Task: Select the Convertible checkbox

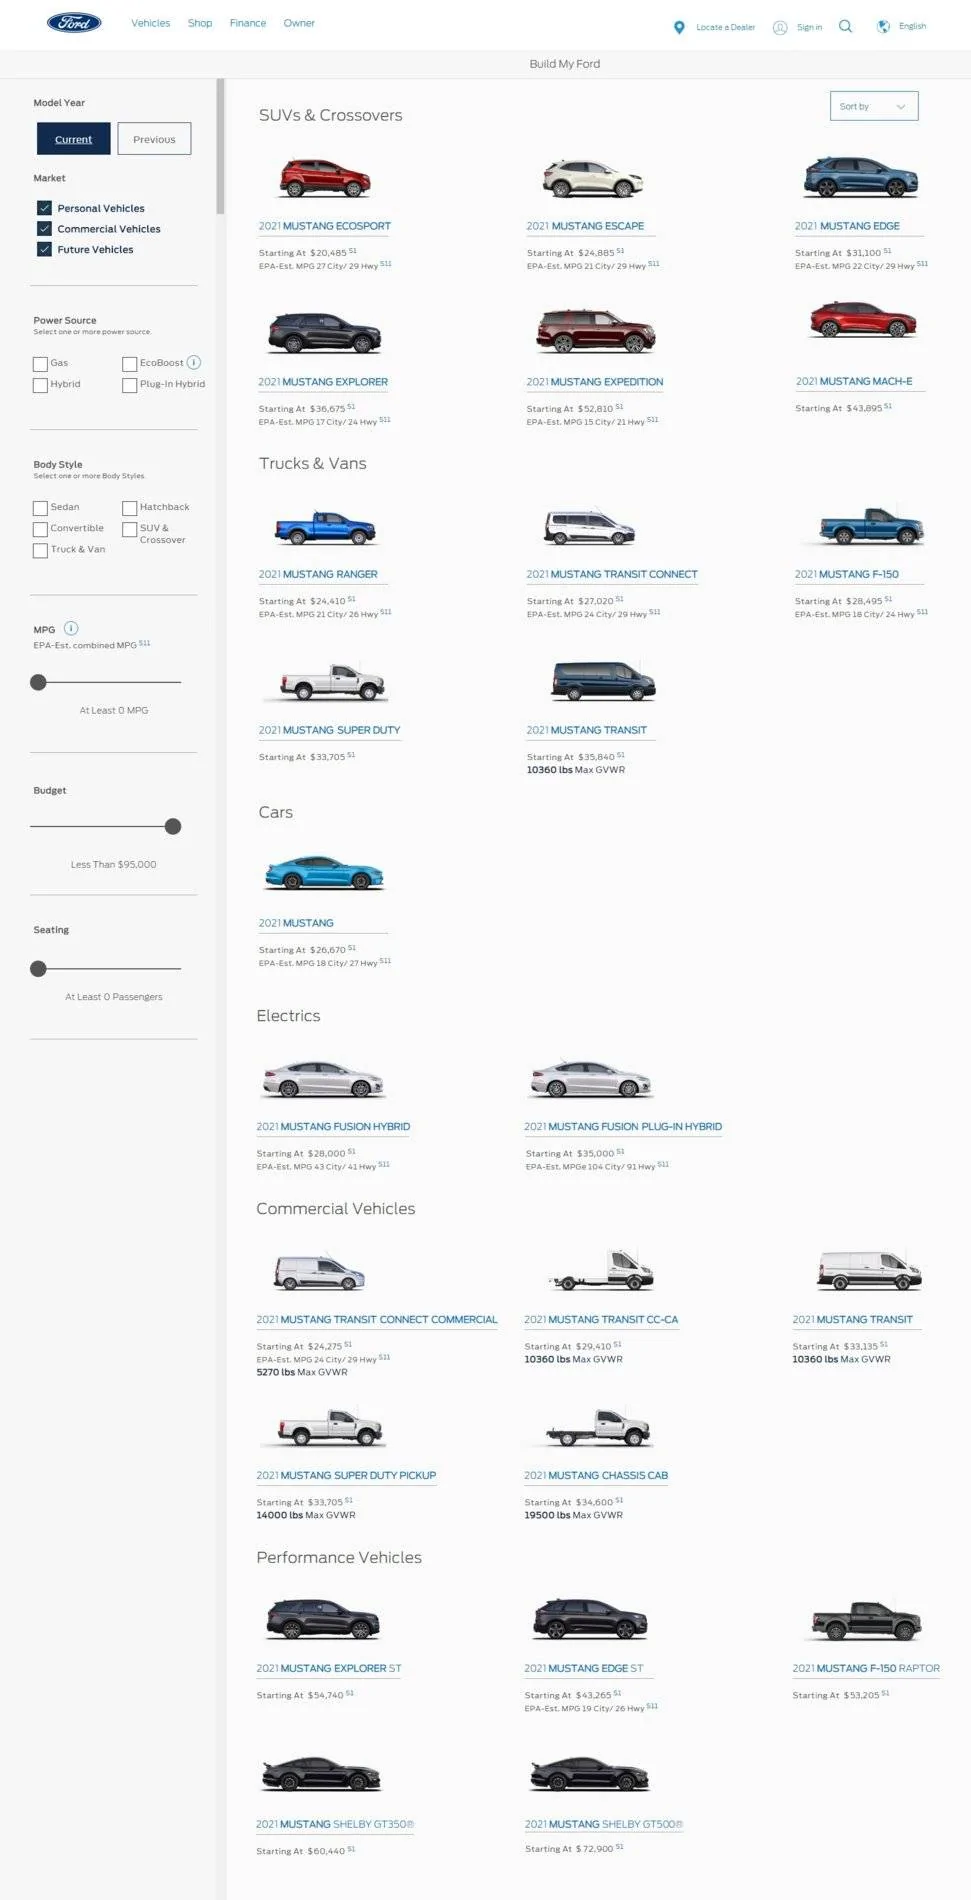Action: pyautogui.click(x=40, y=529)
